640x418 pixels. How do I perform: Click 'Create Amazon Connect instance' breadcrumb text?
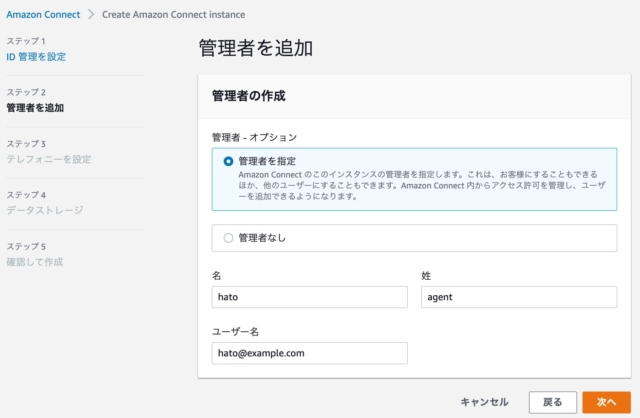(x=173, y=14)
